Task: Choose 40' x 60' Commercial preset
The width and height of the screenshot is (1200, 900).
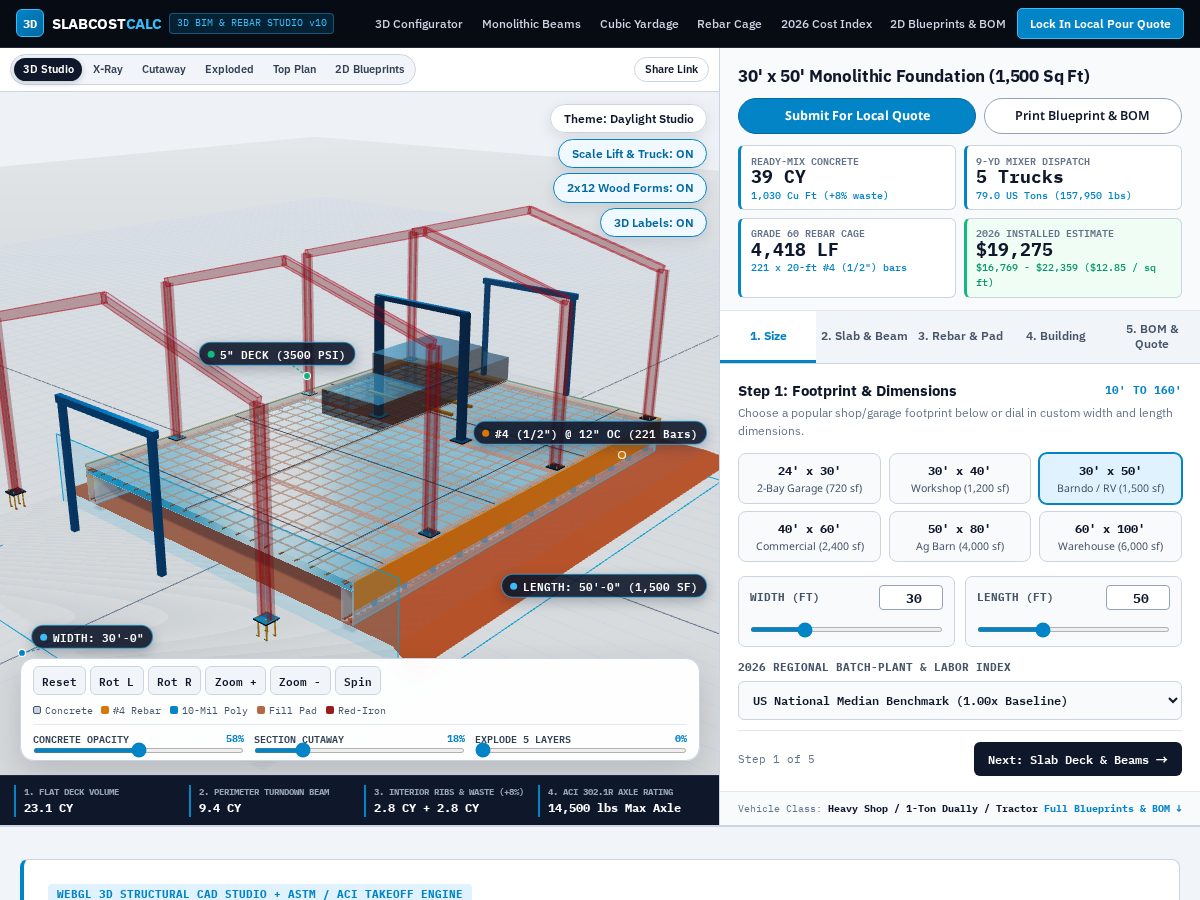Action: [809, 537]
